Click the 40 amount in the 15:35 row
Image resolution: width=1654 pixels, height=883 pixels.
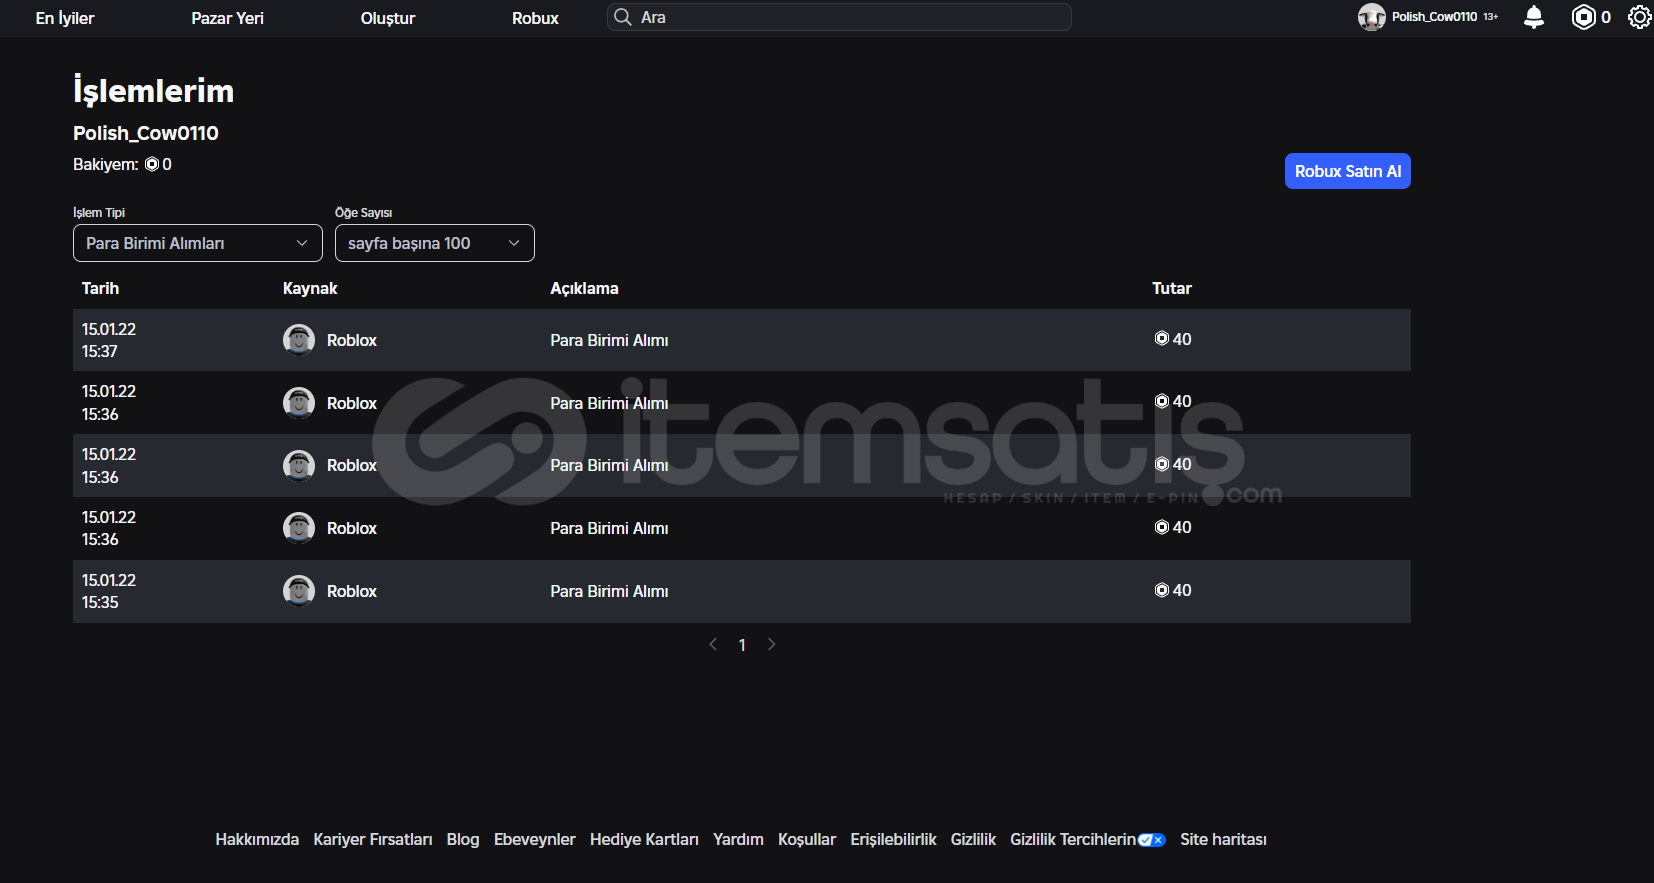click(1182, 590)
